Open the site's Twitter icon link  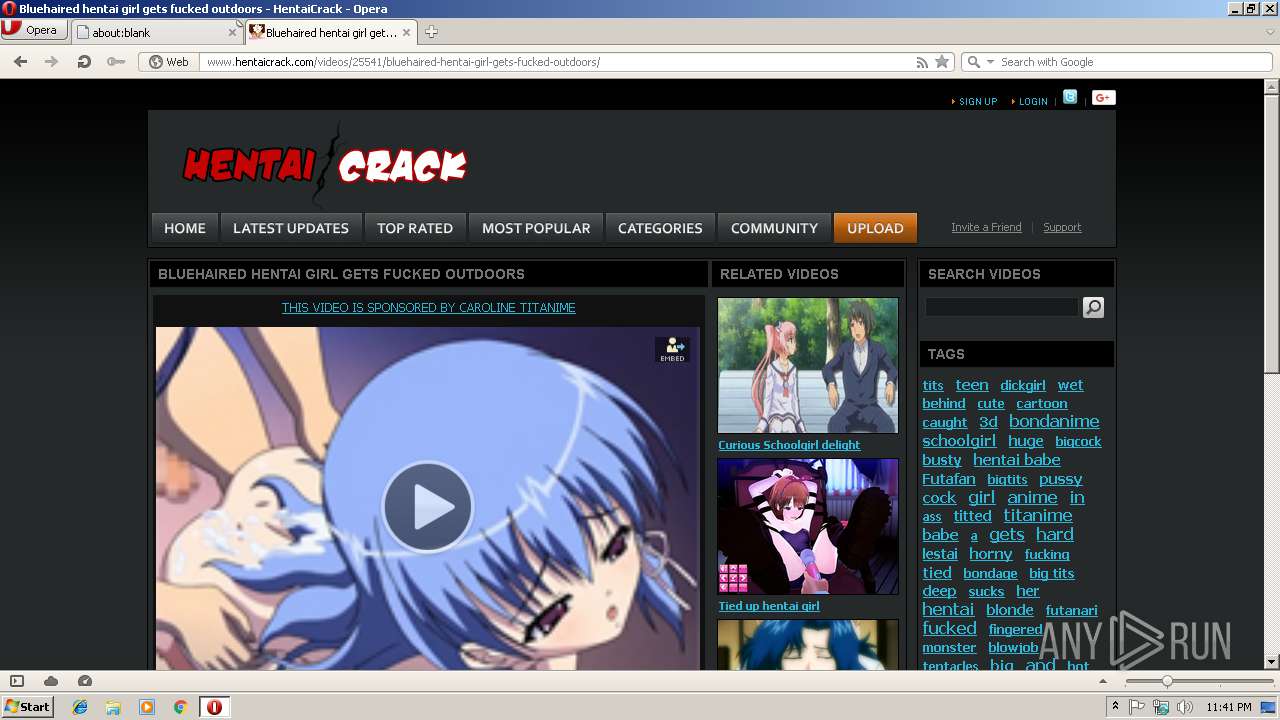(x=1070, y=97)
